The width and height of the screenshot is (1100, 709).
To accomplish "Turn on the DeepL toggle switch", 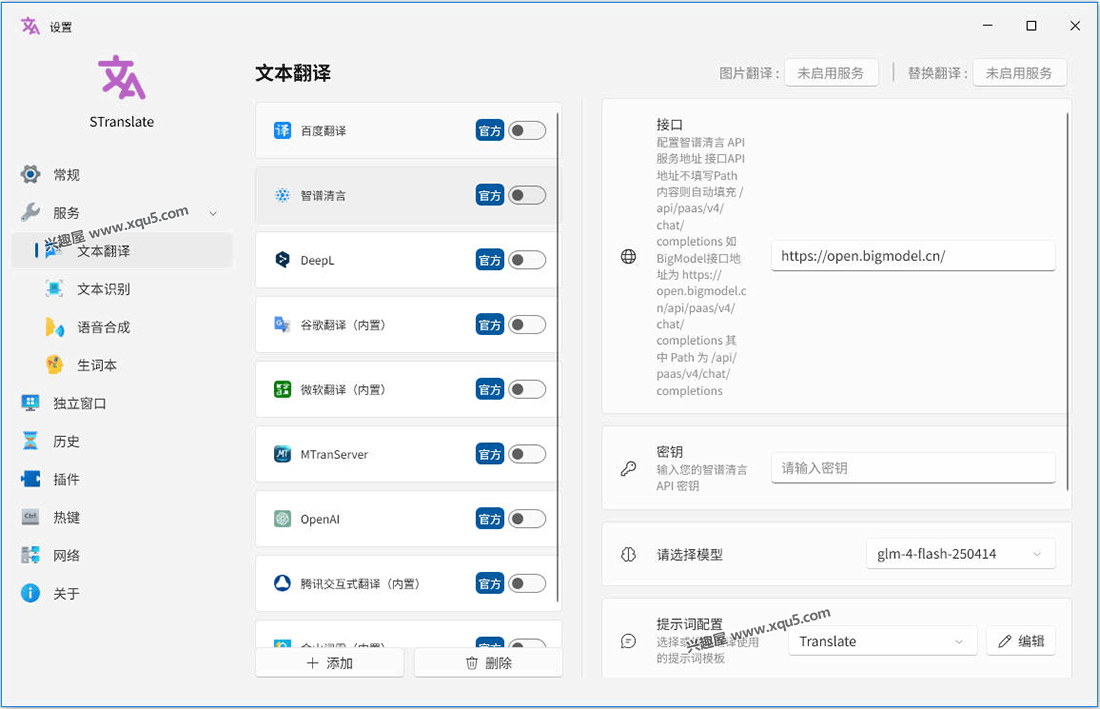I will tap(527, 260).
